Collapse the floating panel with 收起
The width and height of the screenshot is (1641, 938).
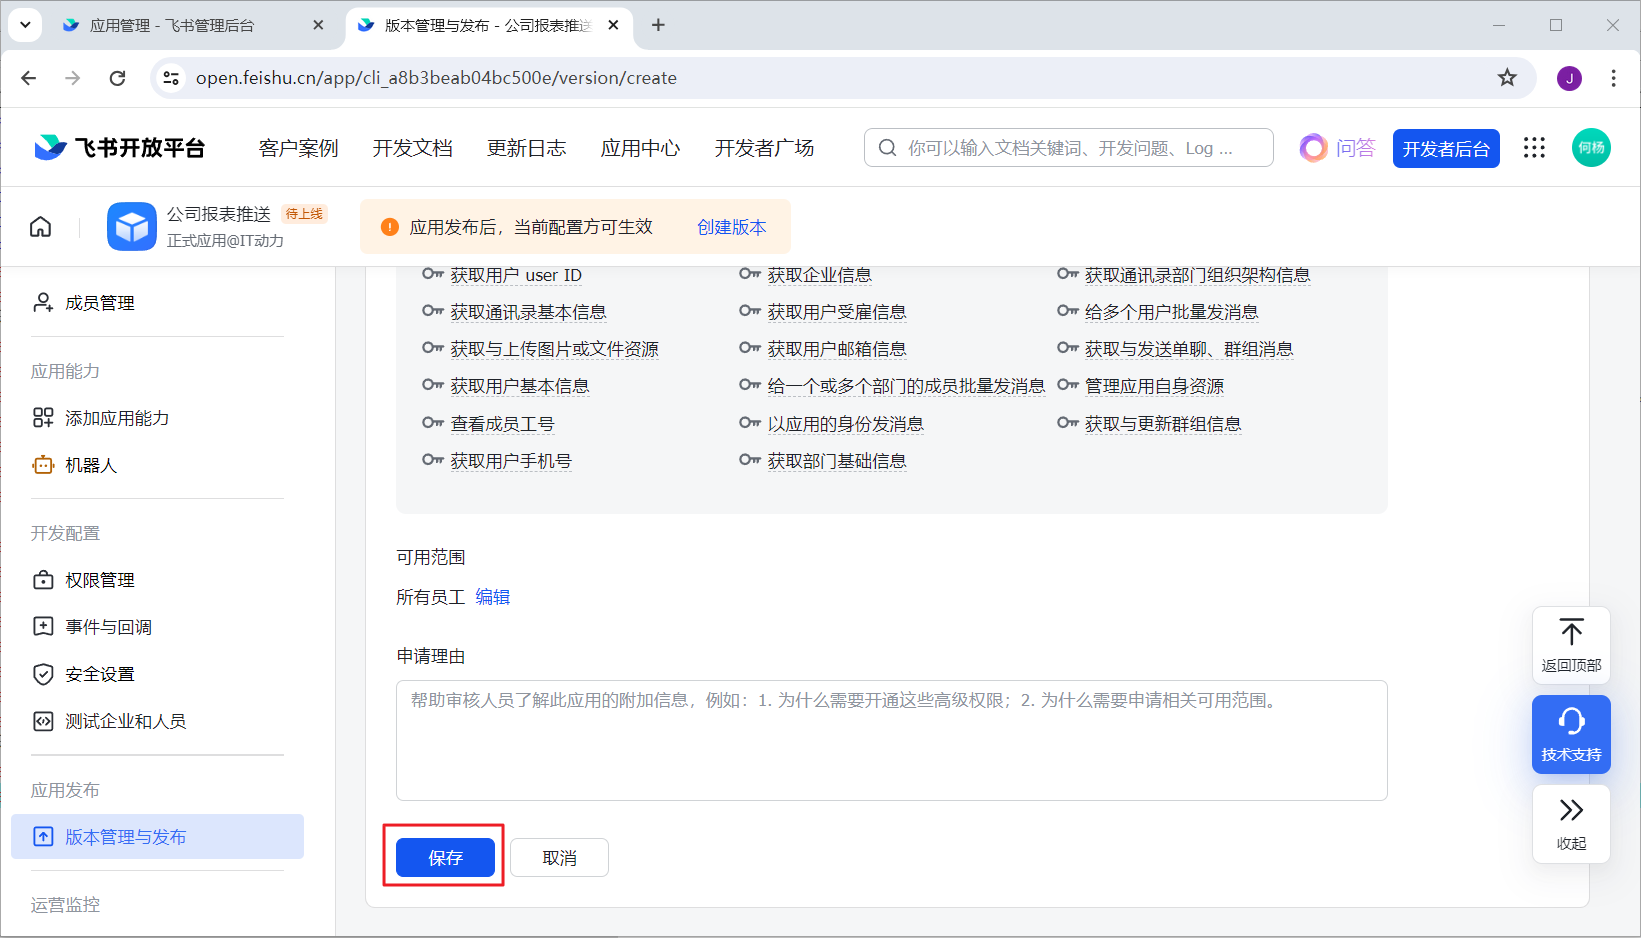pos(1571,822)
